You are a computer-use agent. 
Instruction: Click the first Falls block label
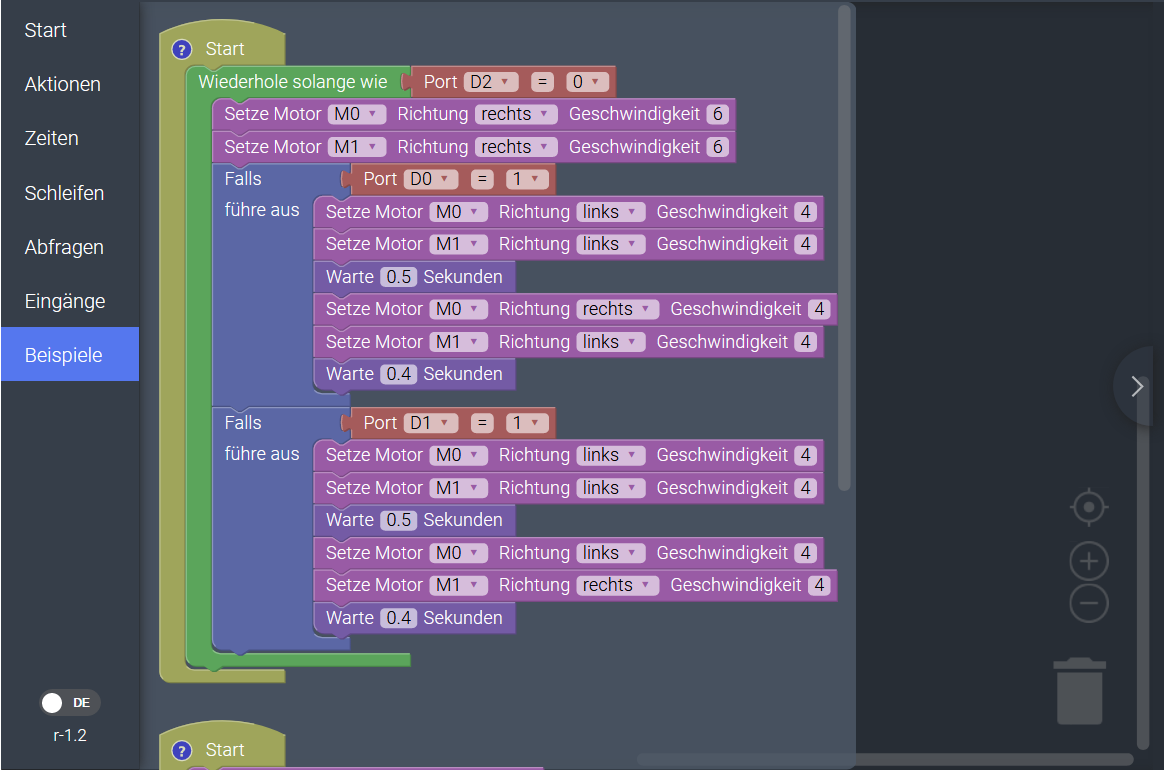click(x=243, y=179)
